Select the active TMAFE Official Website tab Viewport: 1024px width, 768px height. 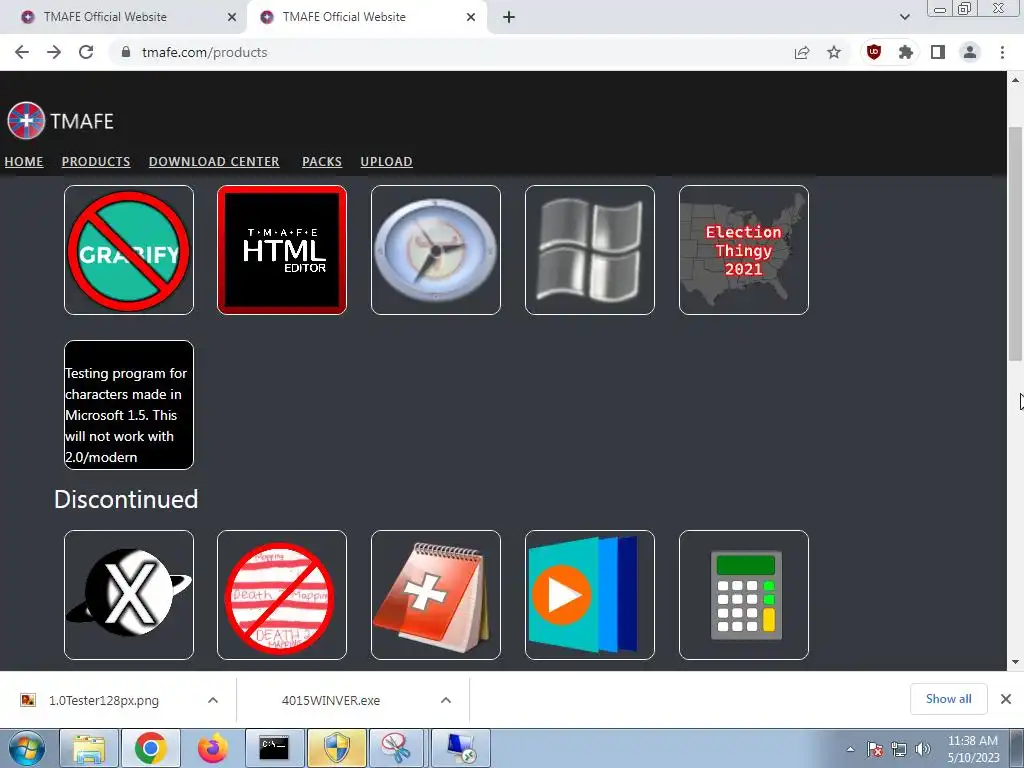coord(366,17)
